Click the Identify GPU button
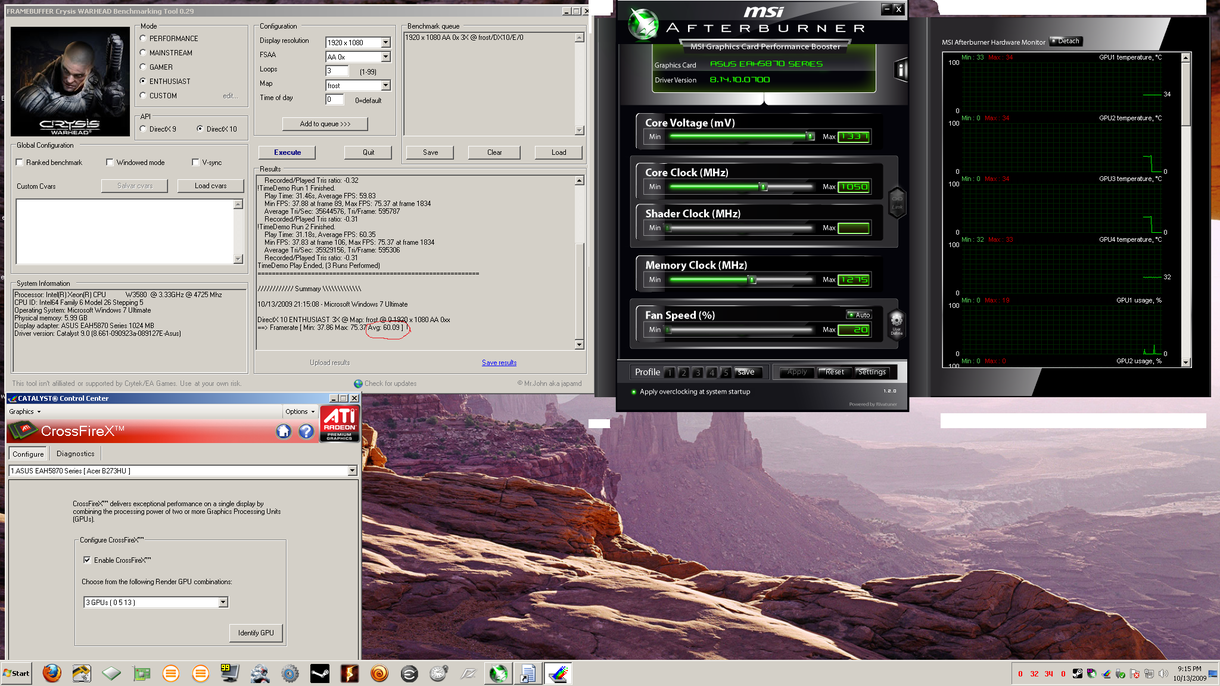 click(x=256, y=632)
